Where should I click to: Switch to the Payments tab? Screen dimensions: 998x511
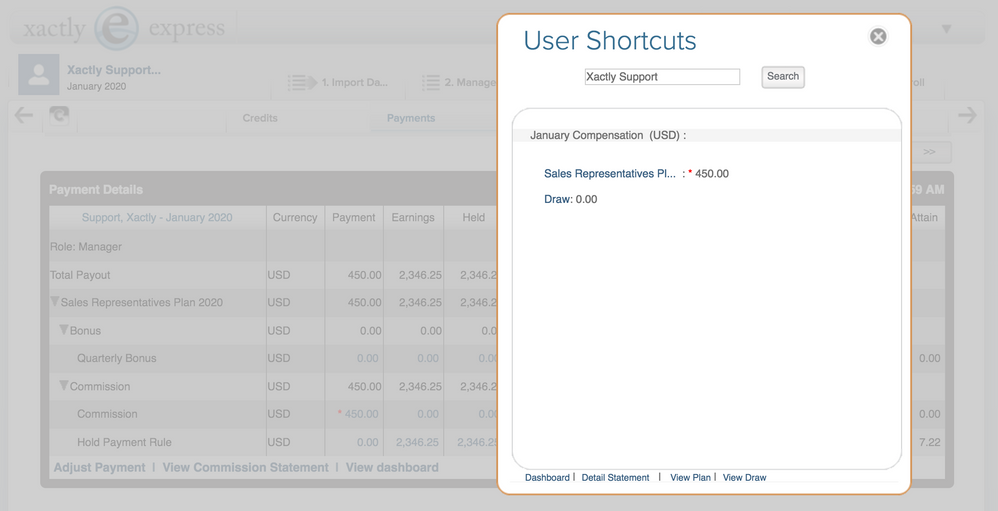point(411,118)
